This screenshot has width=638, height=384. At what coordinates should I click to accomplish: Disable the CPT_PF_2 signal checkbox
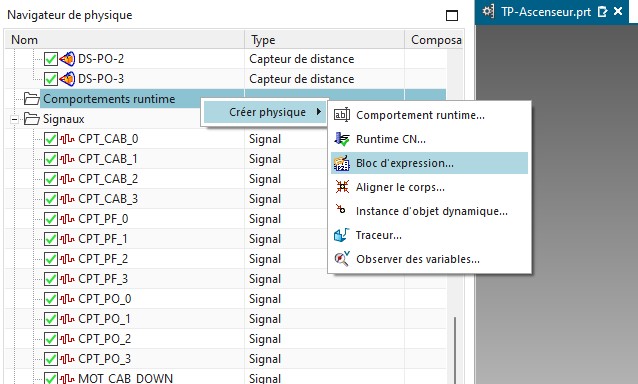50,259
